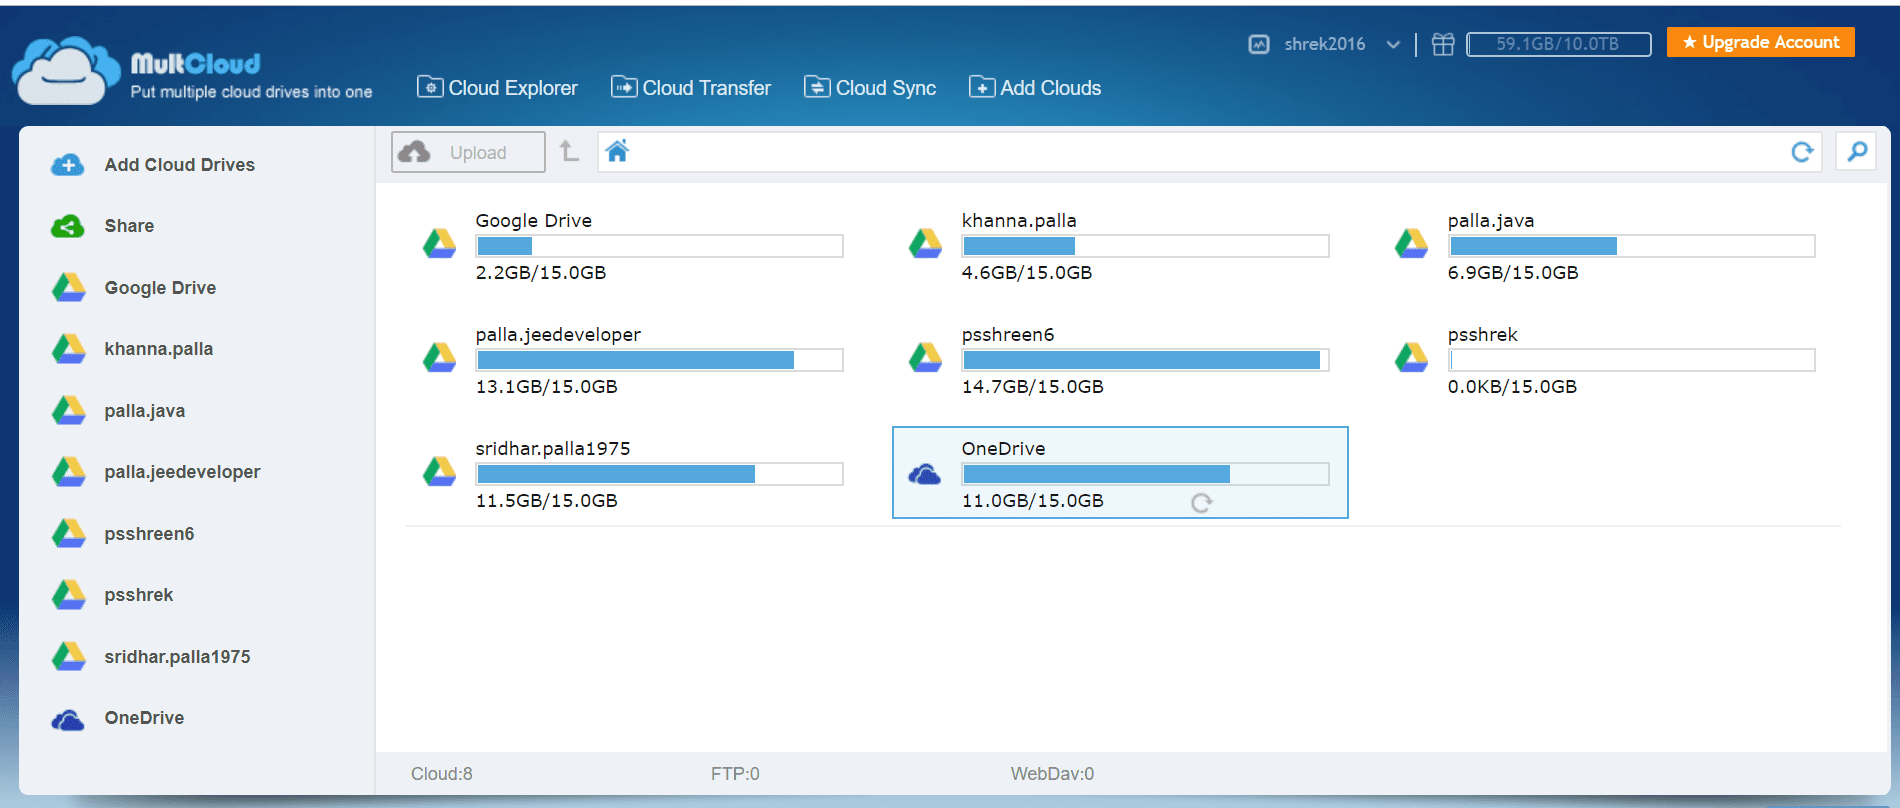The image size is (1900, 808).
Task: Select palla.java in sidebar
Action: click(144, 411)
